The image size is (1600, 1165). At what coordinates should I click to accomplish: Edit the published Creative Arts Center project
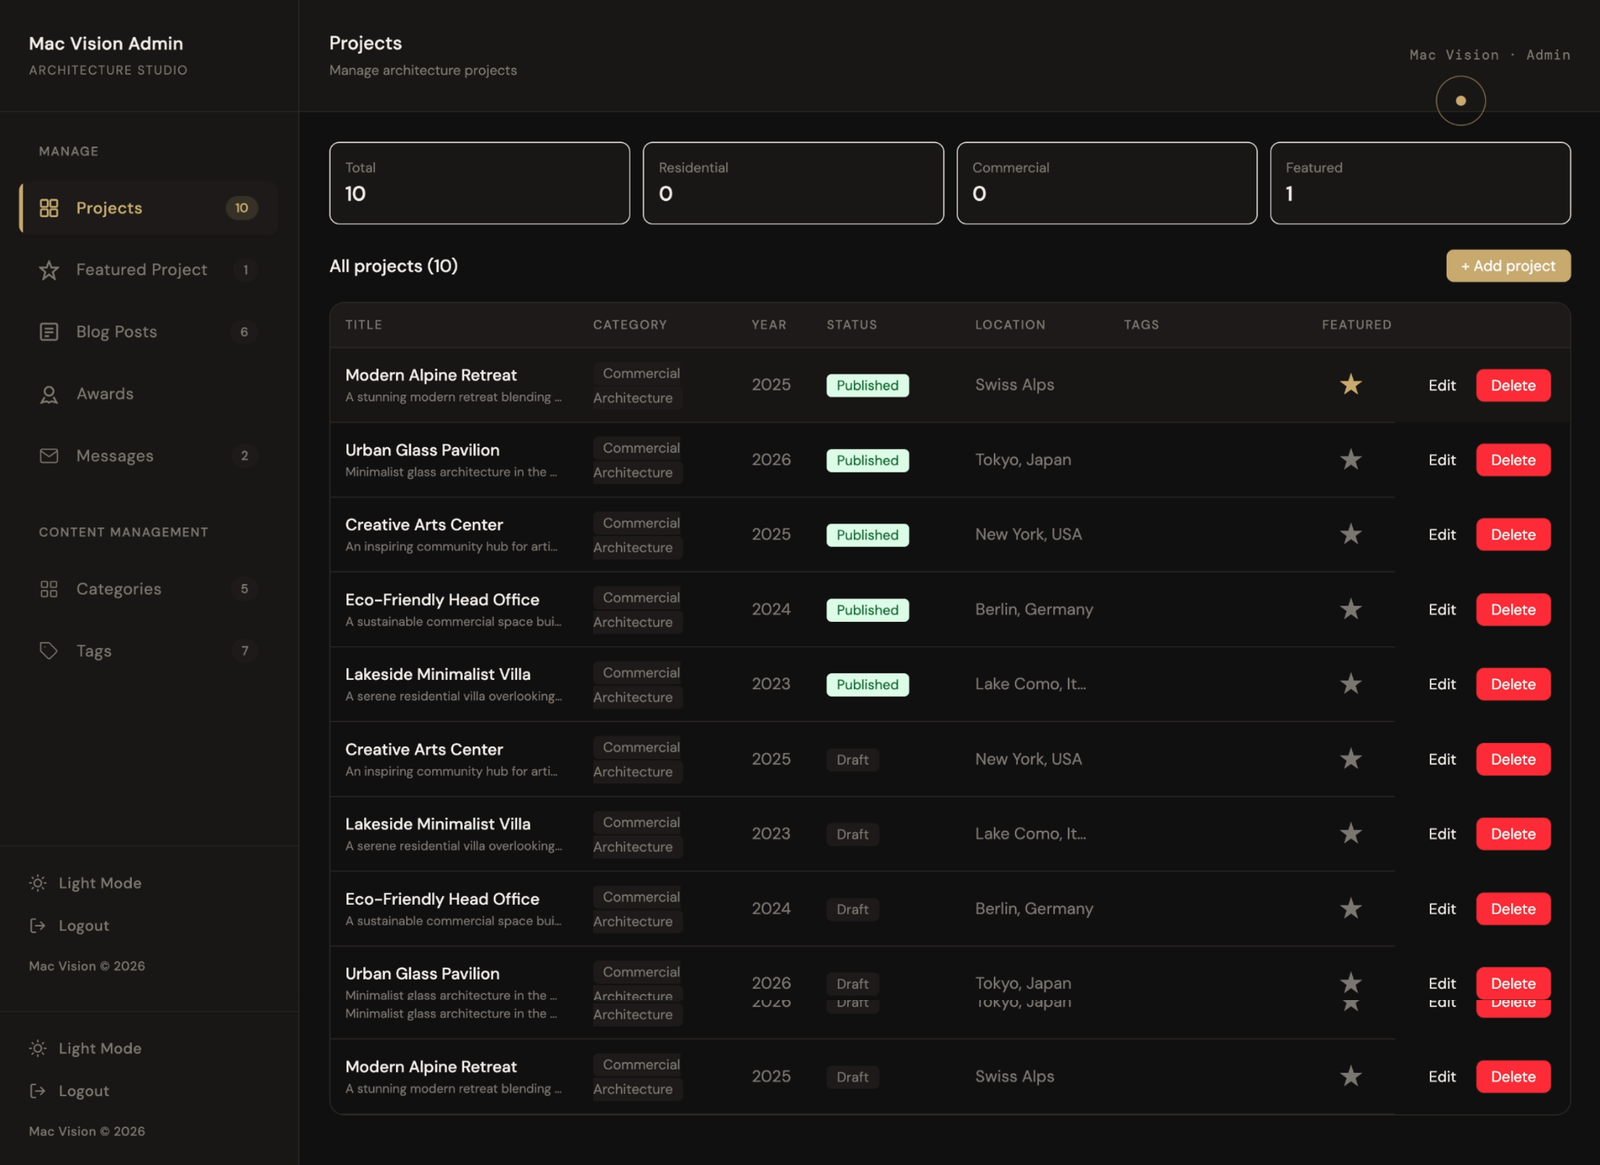(x=1442, y=535)
